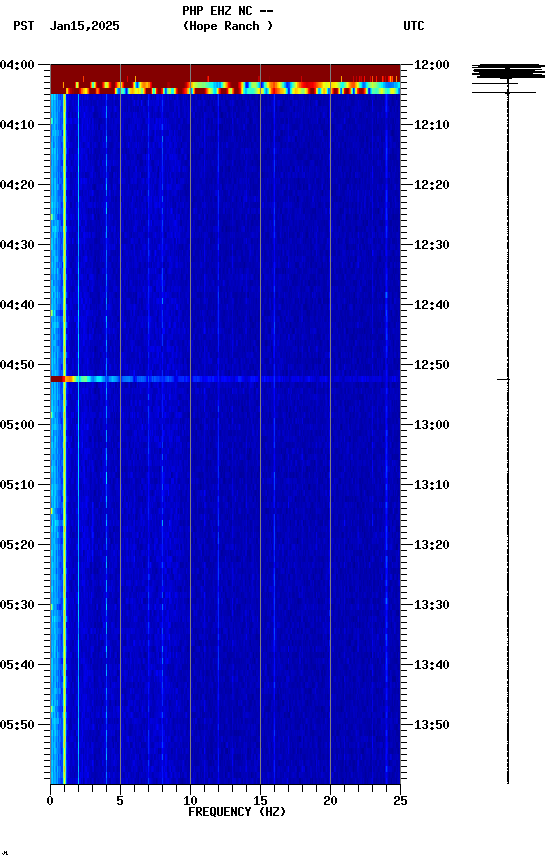Click the '15' frequency axis tick label
This screenshot has height=864, width=552.
(x=260, y=801)
